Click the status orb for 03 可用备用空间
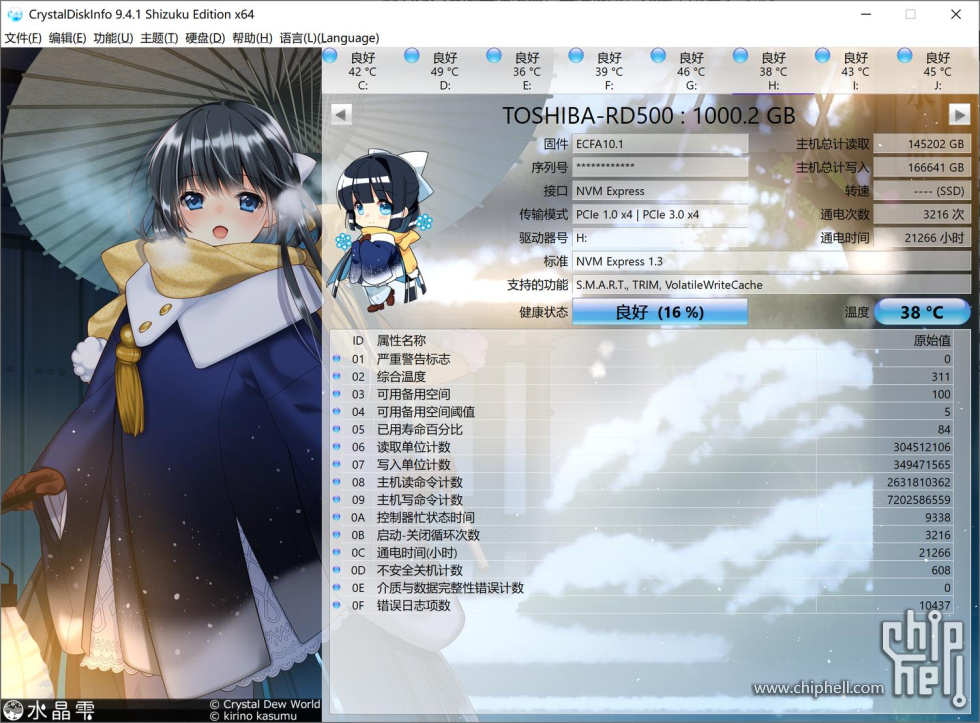980x723 pixels. click(x=337, y=394)
